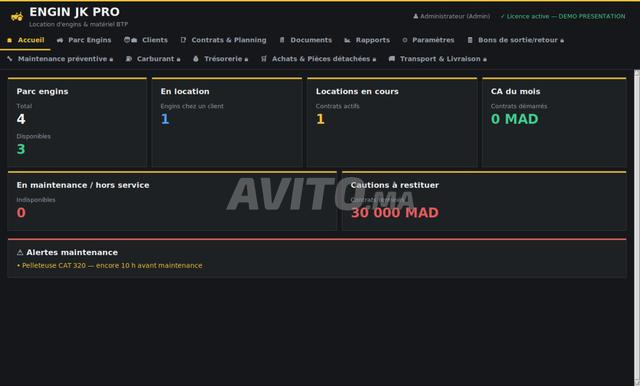Viewport: 640px width, 386px height.
Task: Open the Accueil tab
Action: (x=25, y=40)
